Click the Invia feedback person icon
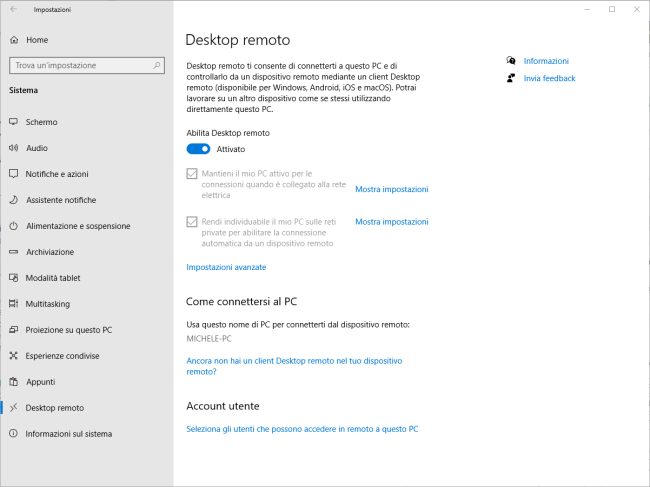The width and height of the screenshot is (650, 487). [511, 78]
